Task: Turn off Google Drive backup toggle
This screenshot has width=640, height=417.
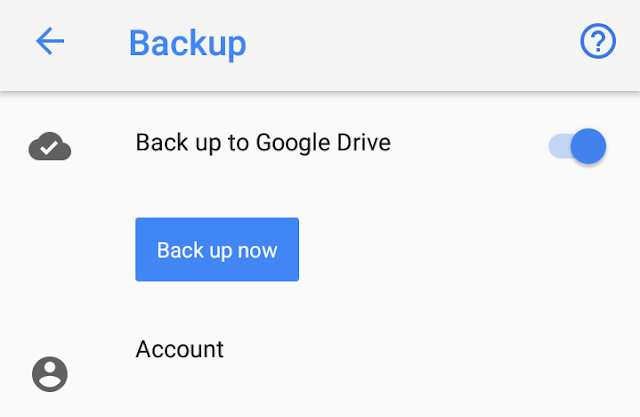Action: pos(577,146)
